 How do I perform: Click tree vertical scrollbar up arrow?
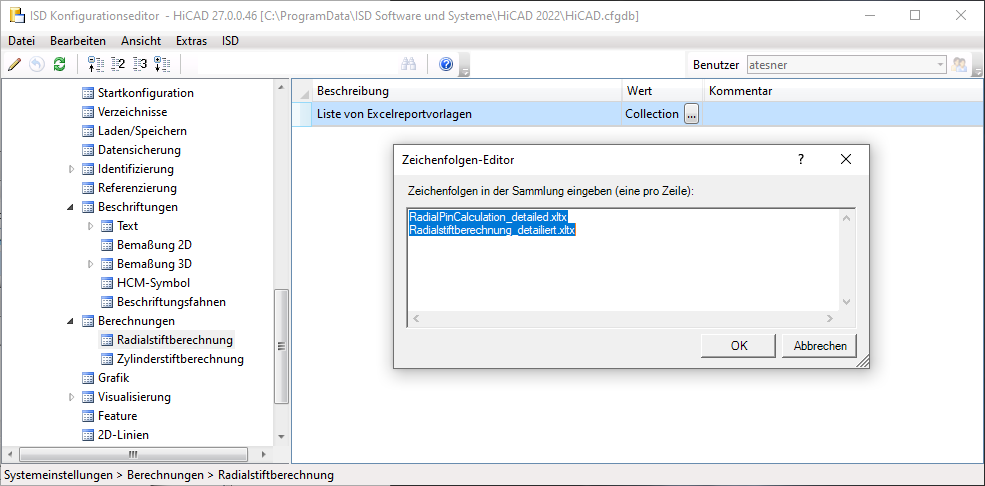281,87
